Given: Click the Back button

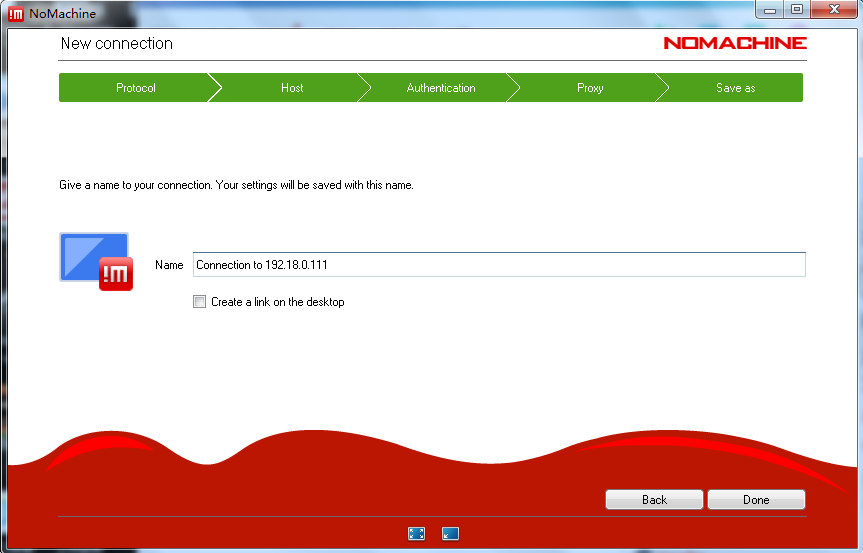Looking at the screenshot, I should point(654,500).
